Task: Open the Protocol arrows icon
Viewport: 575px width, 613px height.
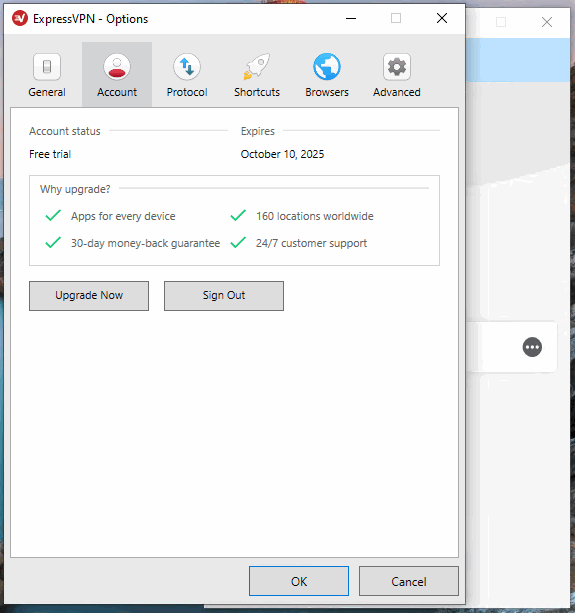Action: point(187,66)
